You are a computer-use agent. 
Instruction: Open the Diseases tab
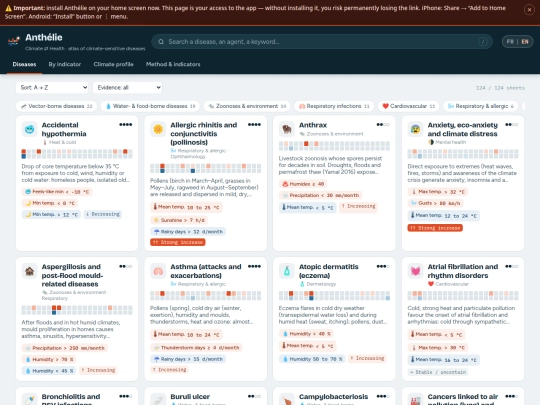(24, 64)
